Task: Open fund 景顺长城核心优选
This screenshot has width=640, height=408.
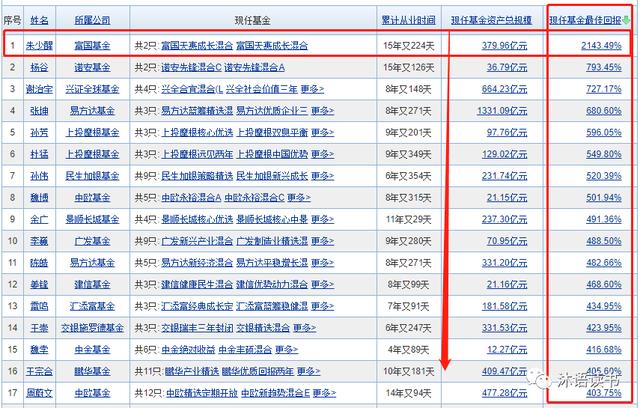Action: point(197,219)
